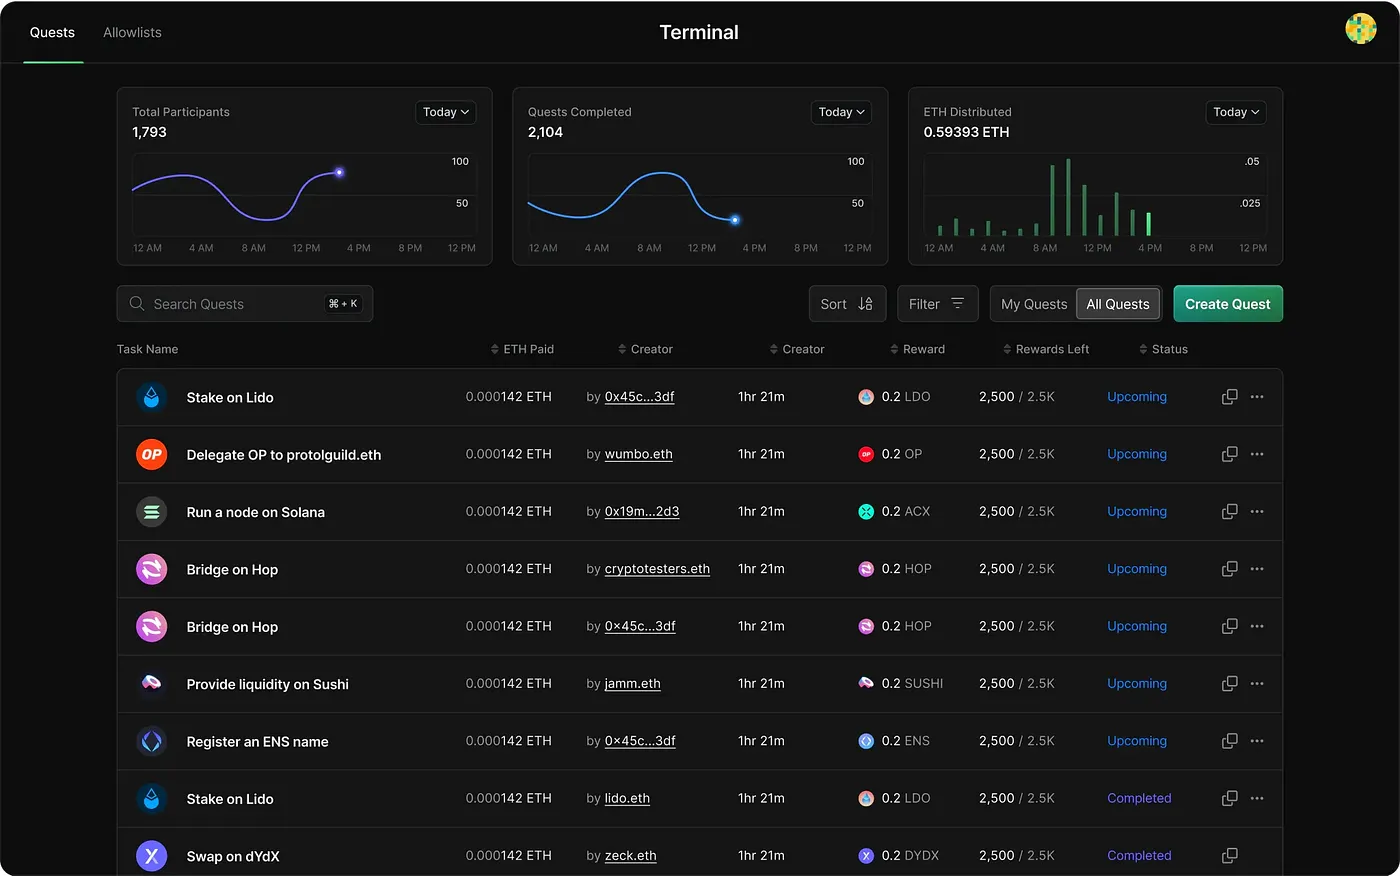Open the Sort options
This screenshot has width=1400, height=876.
point(847,304)
